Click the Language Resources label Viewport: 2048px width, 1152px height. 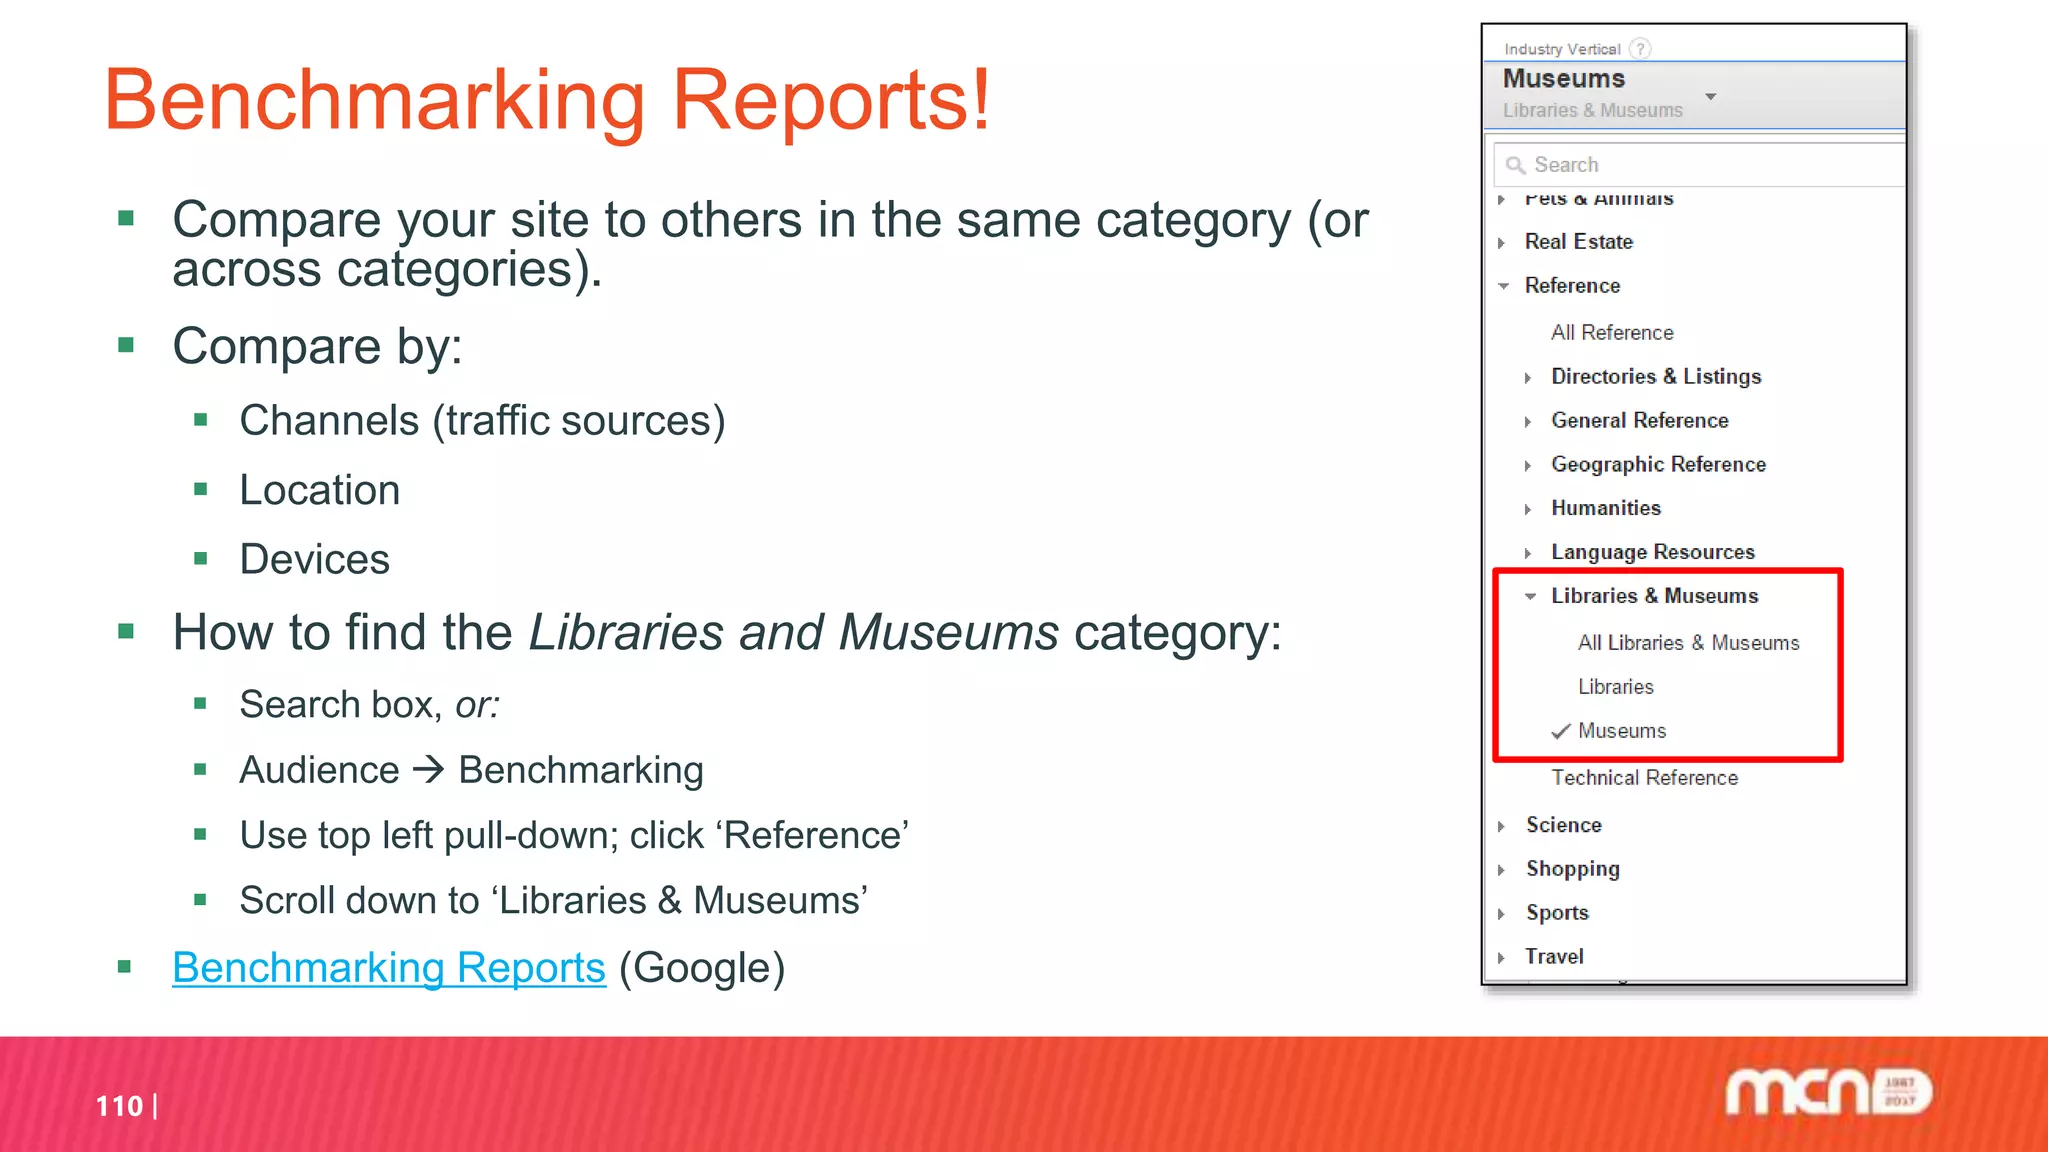coord(1652,552)
